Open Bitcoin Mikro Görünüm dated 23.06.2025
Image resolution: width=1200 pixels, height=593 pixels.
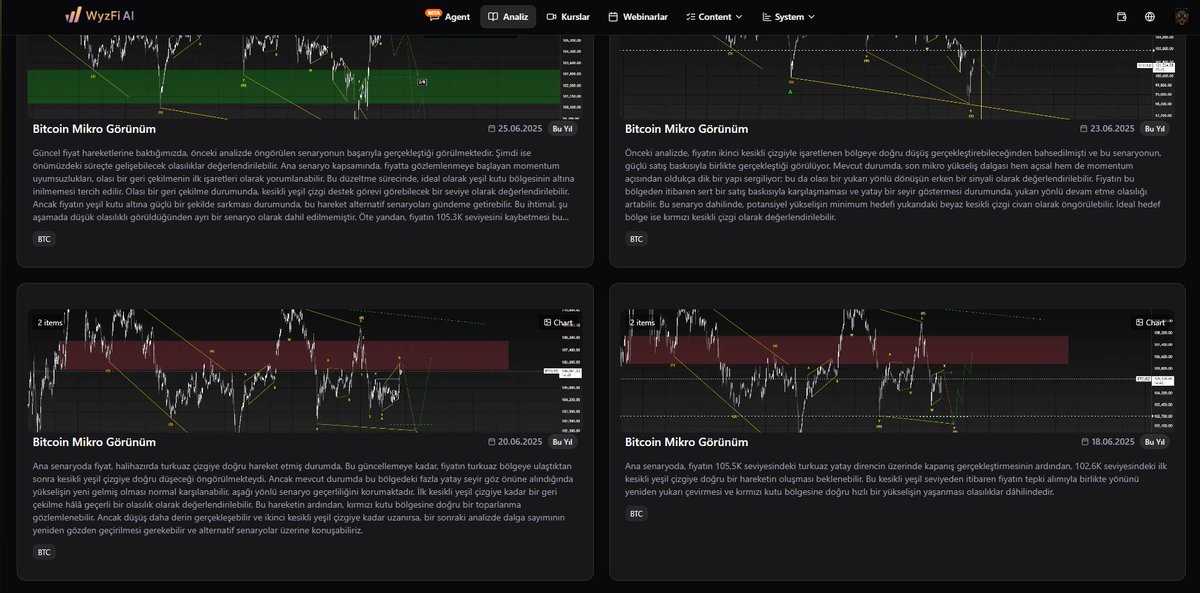coord(686,129)
